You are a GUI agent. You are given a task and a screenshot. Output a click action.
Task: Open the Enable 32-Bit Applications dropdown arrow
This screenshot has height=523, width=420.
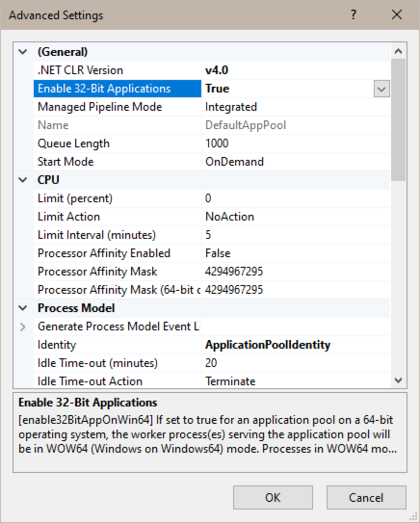click(382, 89)
